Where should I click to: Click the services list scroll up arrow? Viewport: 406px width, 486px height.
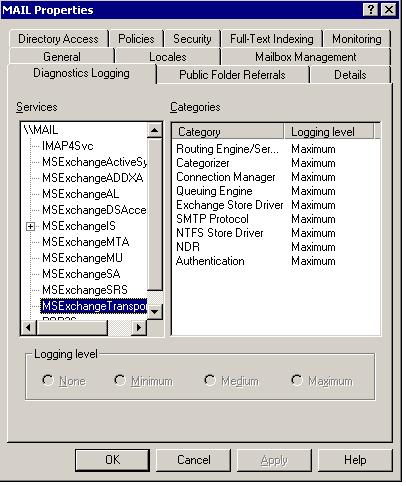tap(154, 130)
